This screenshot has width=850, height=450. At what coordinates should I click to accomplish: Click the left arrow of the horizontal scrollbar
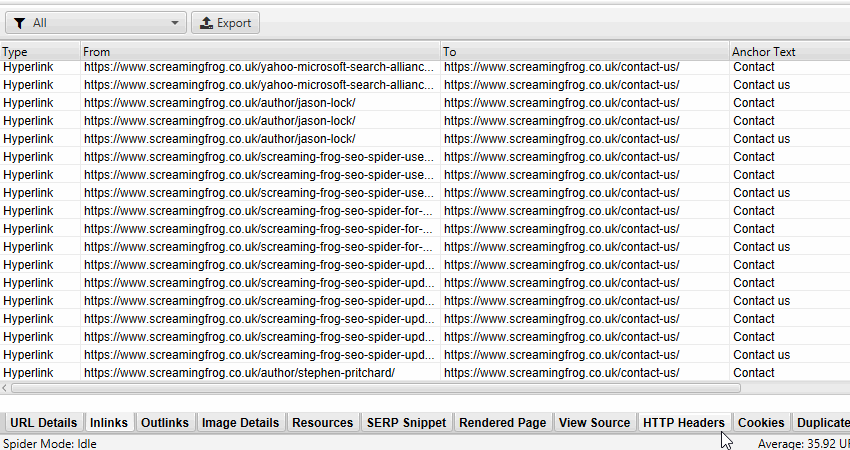coord(5,388)
